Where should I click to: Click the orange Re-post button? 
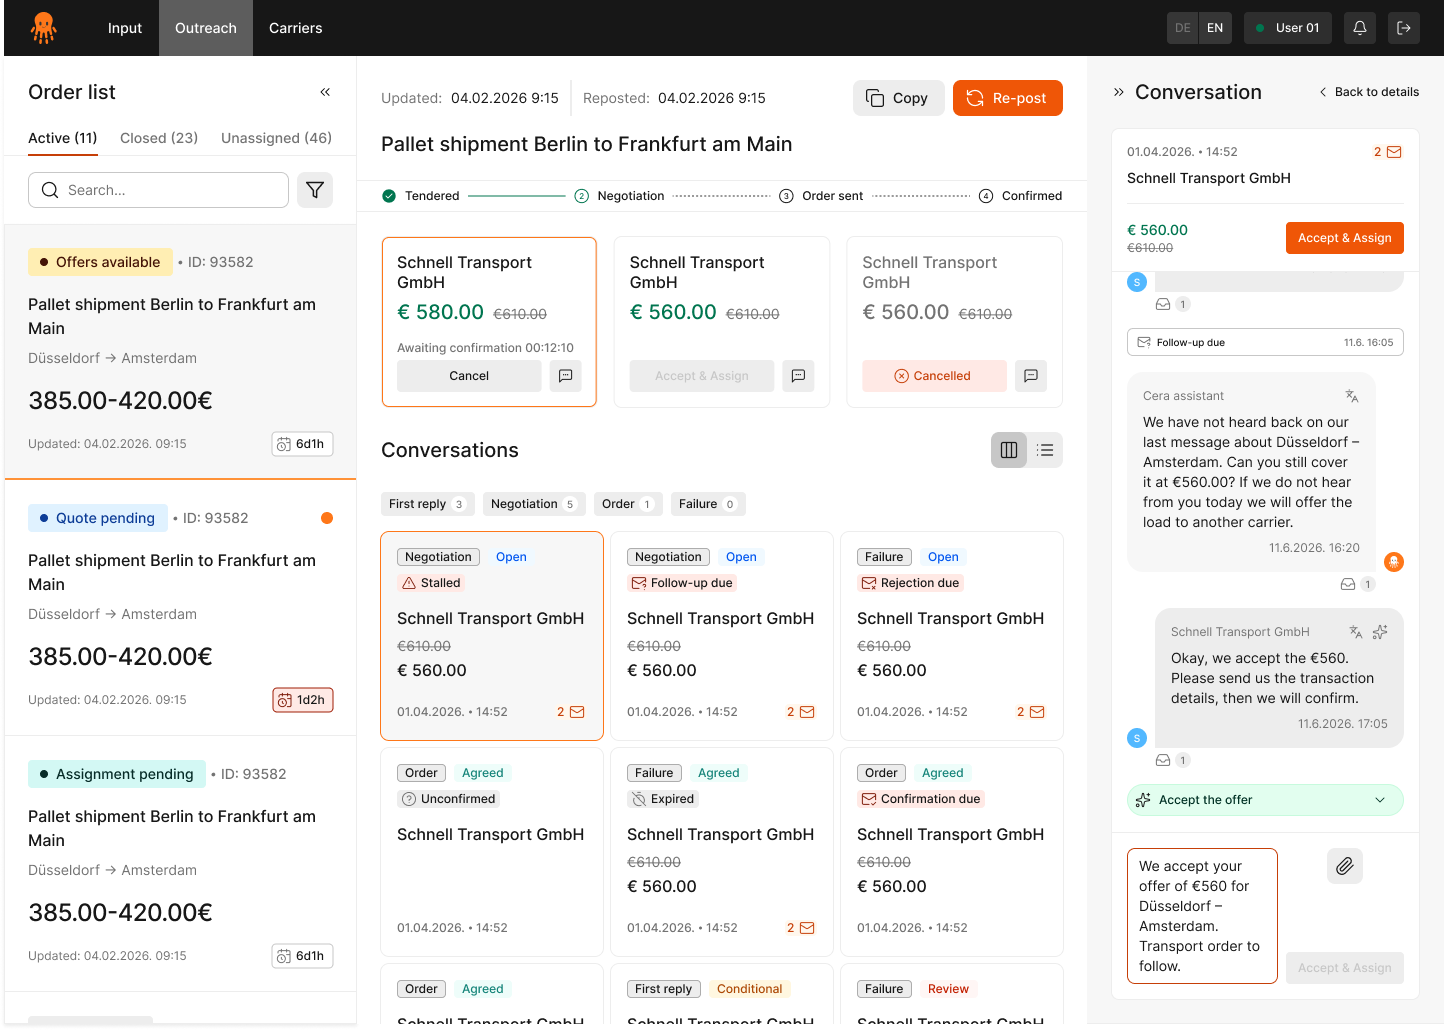click(1008, 98)
